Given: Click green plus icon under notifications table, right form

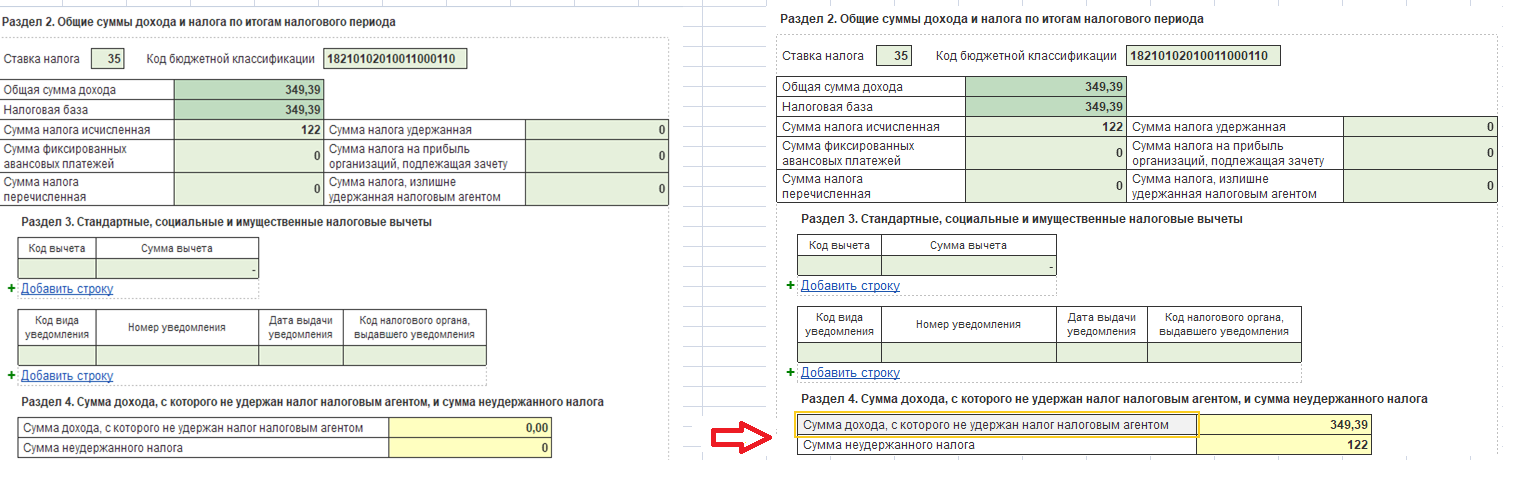Looking at the screenshot, I should click(791, 373).
